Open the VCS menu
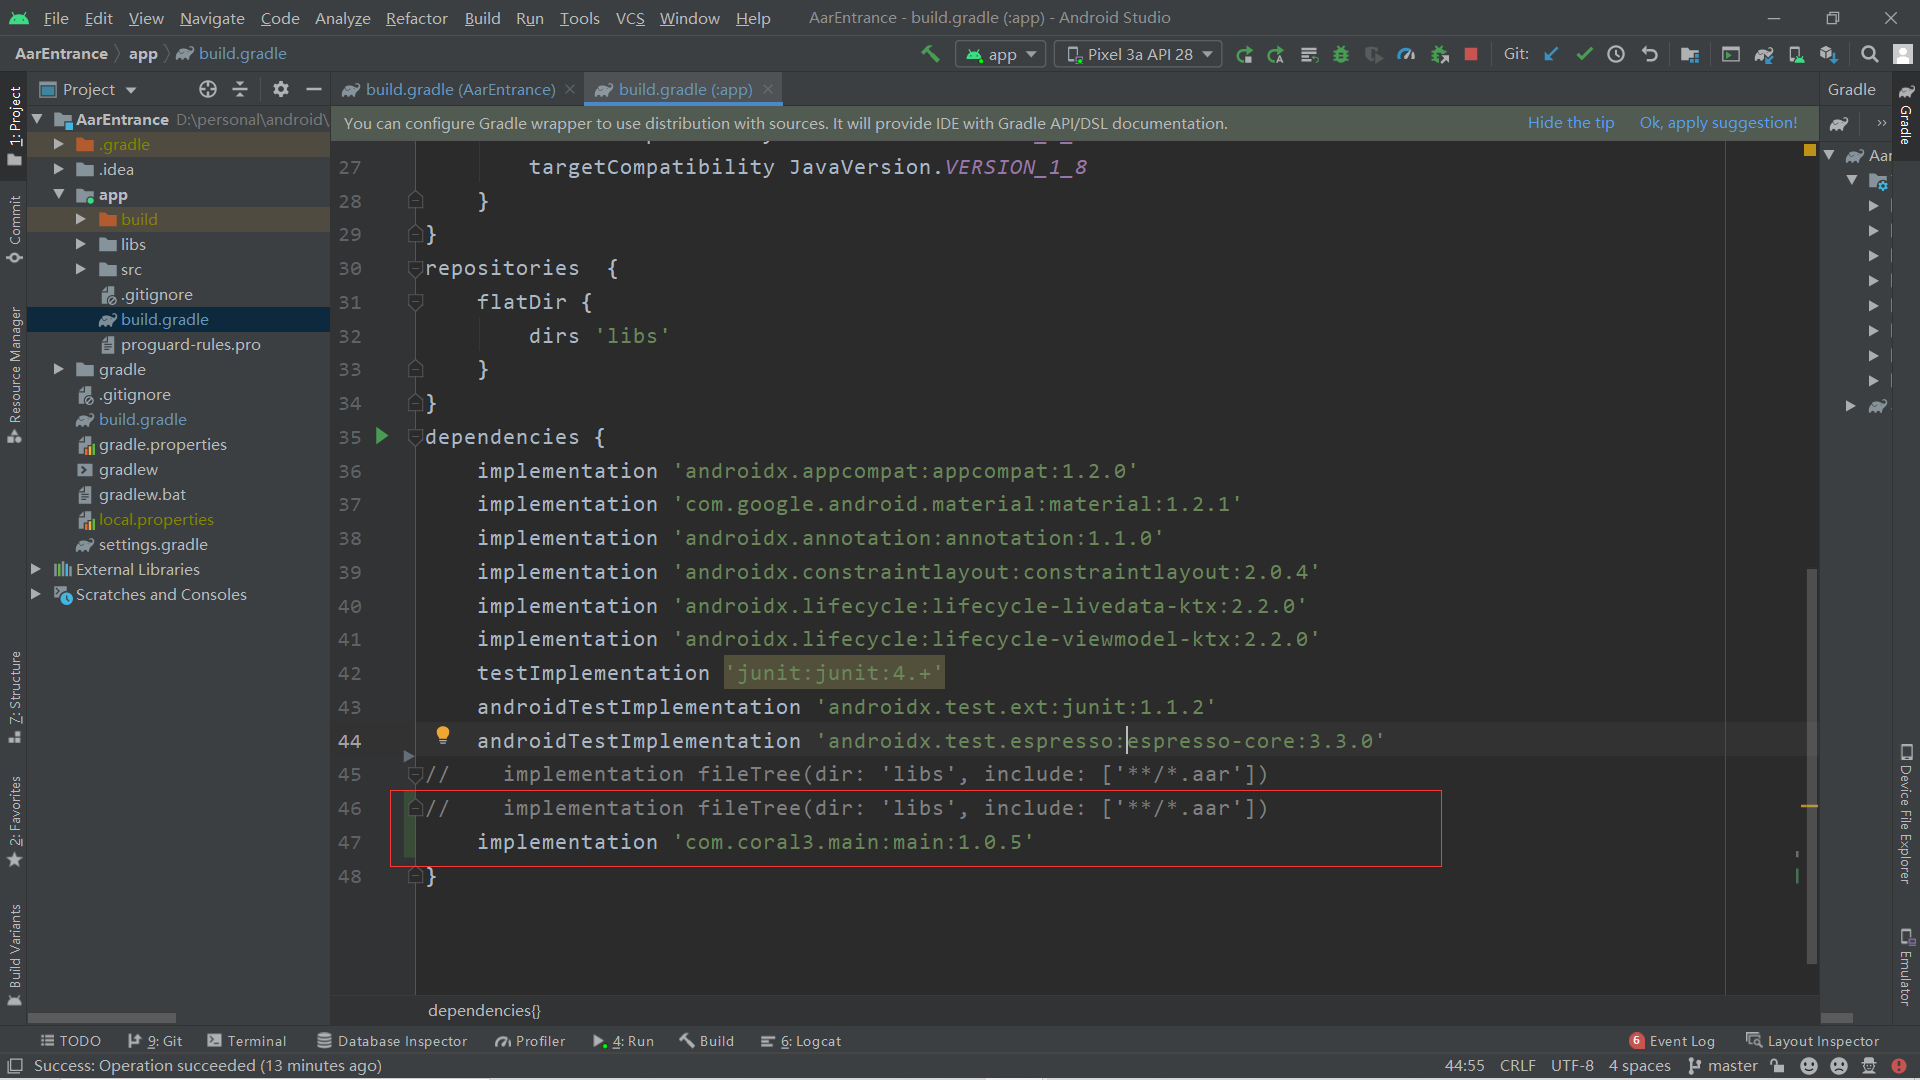The width and height of the screenshot is (1920, 1080). pos(630,18)
